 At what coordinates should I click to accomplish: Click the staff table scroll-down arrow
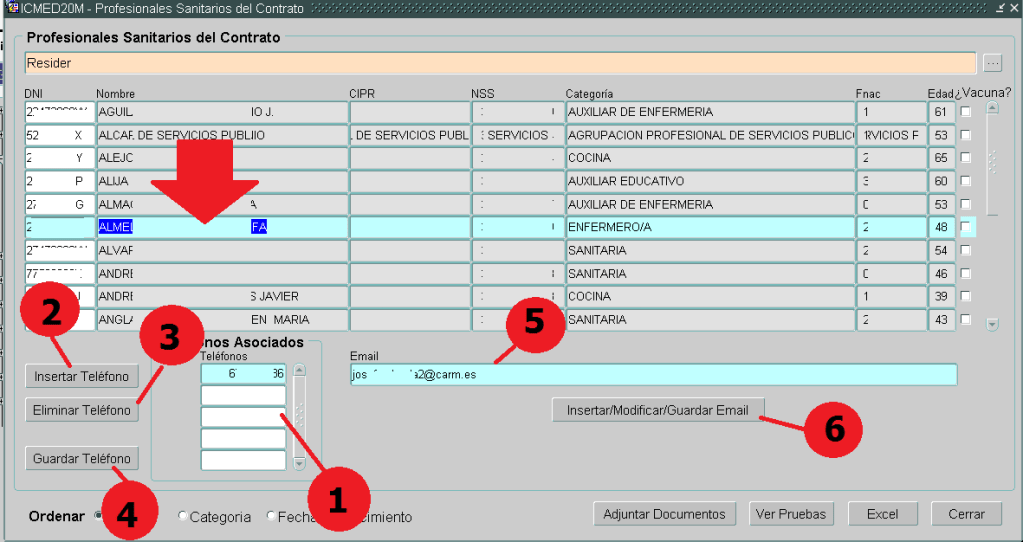coord(992,324)
